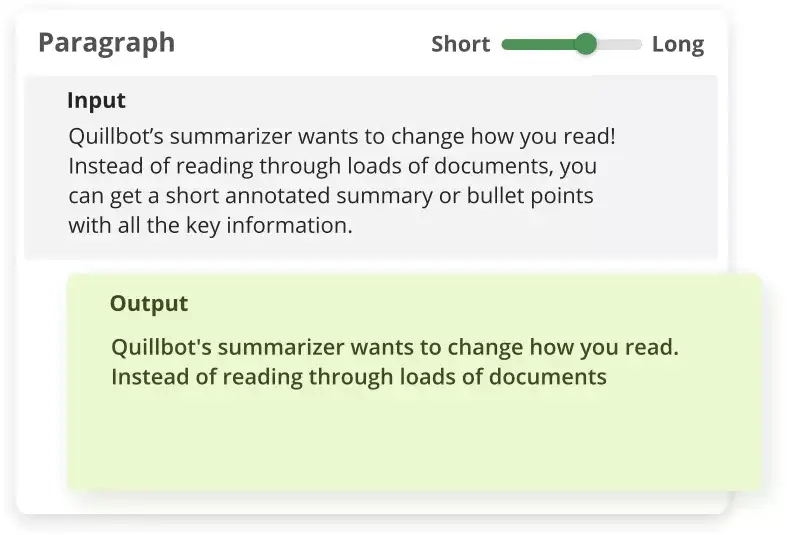Select the Paragraph mode label
Image resolution: width=790 pixels, height=535 pixels.
point(106,43)
